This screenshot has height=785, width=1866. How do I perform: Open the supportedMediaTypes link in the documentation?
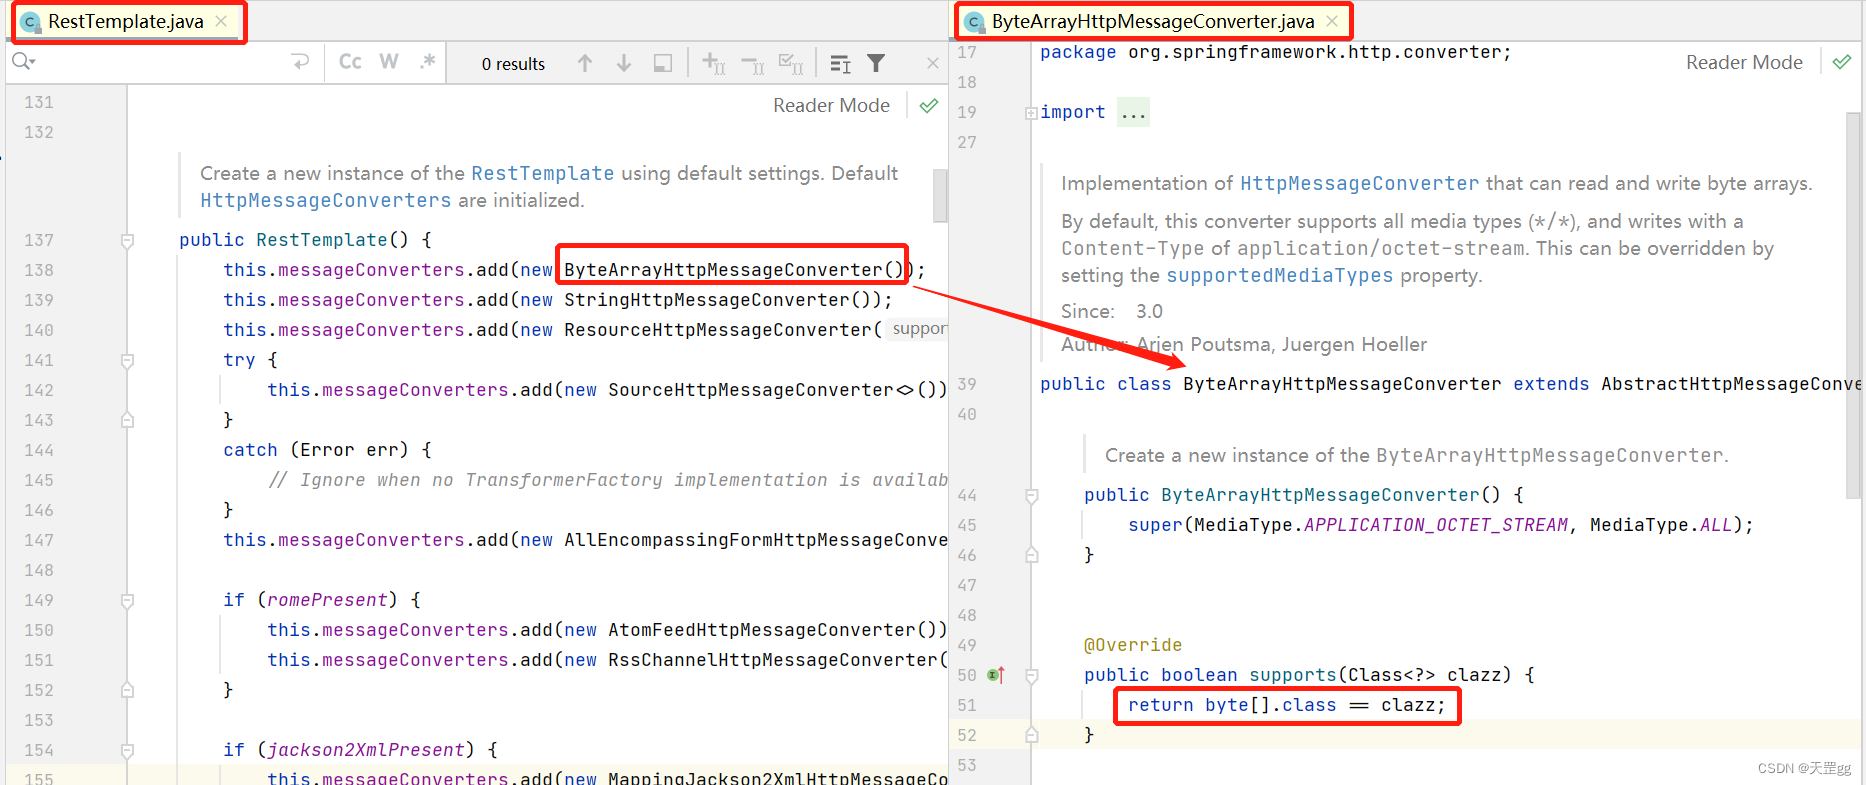(x=1279, y=275)
